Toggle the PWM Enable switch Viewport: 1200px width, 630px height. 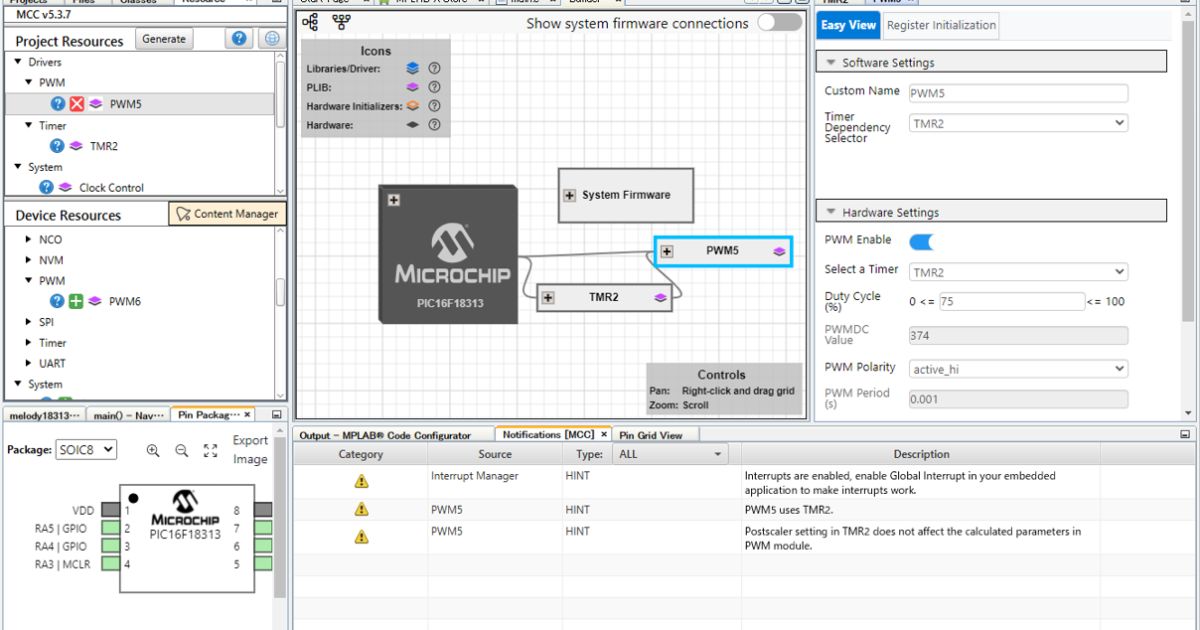(921, 241)
